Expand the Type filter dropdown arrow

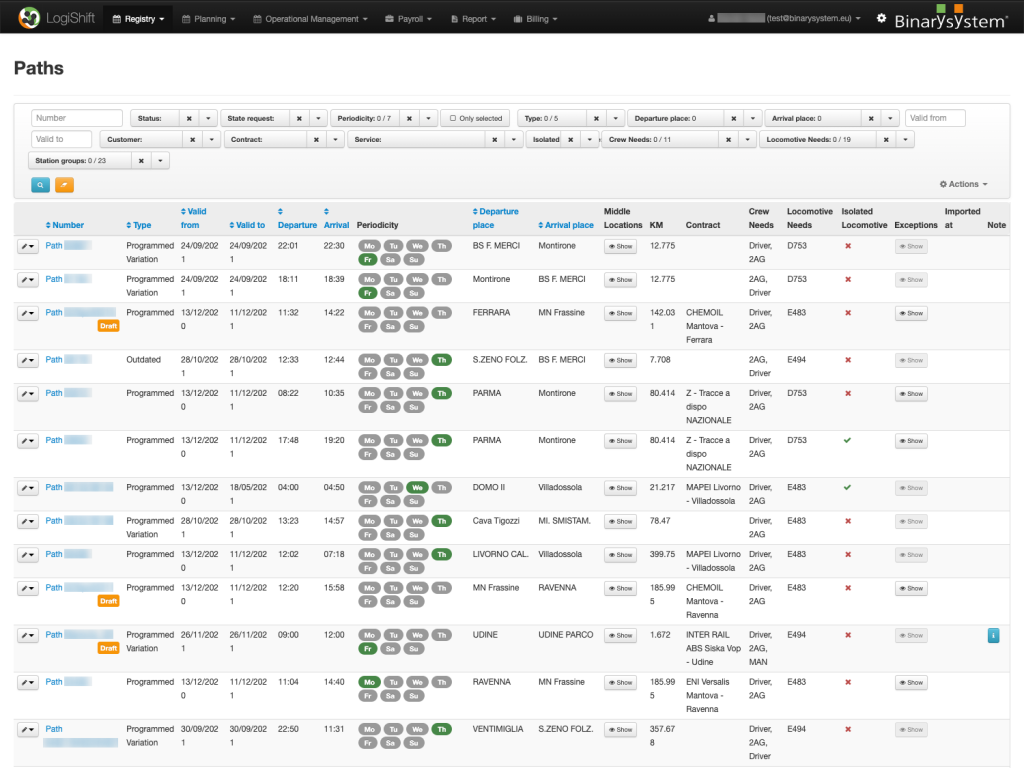click(615, 118)
